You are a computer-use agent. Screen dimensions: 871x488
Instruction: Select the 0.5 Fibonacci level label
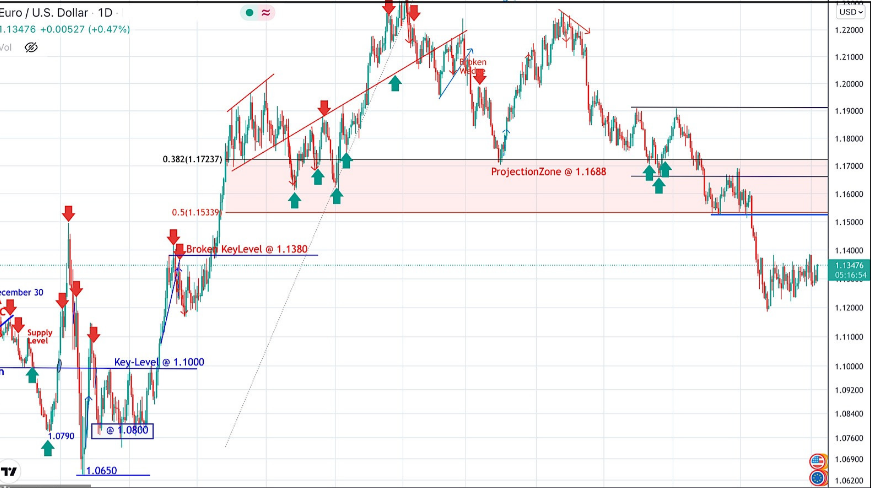(198, 213)
